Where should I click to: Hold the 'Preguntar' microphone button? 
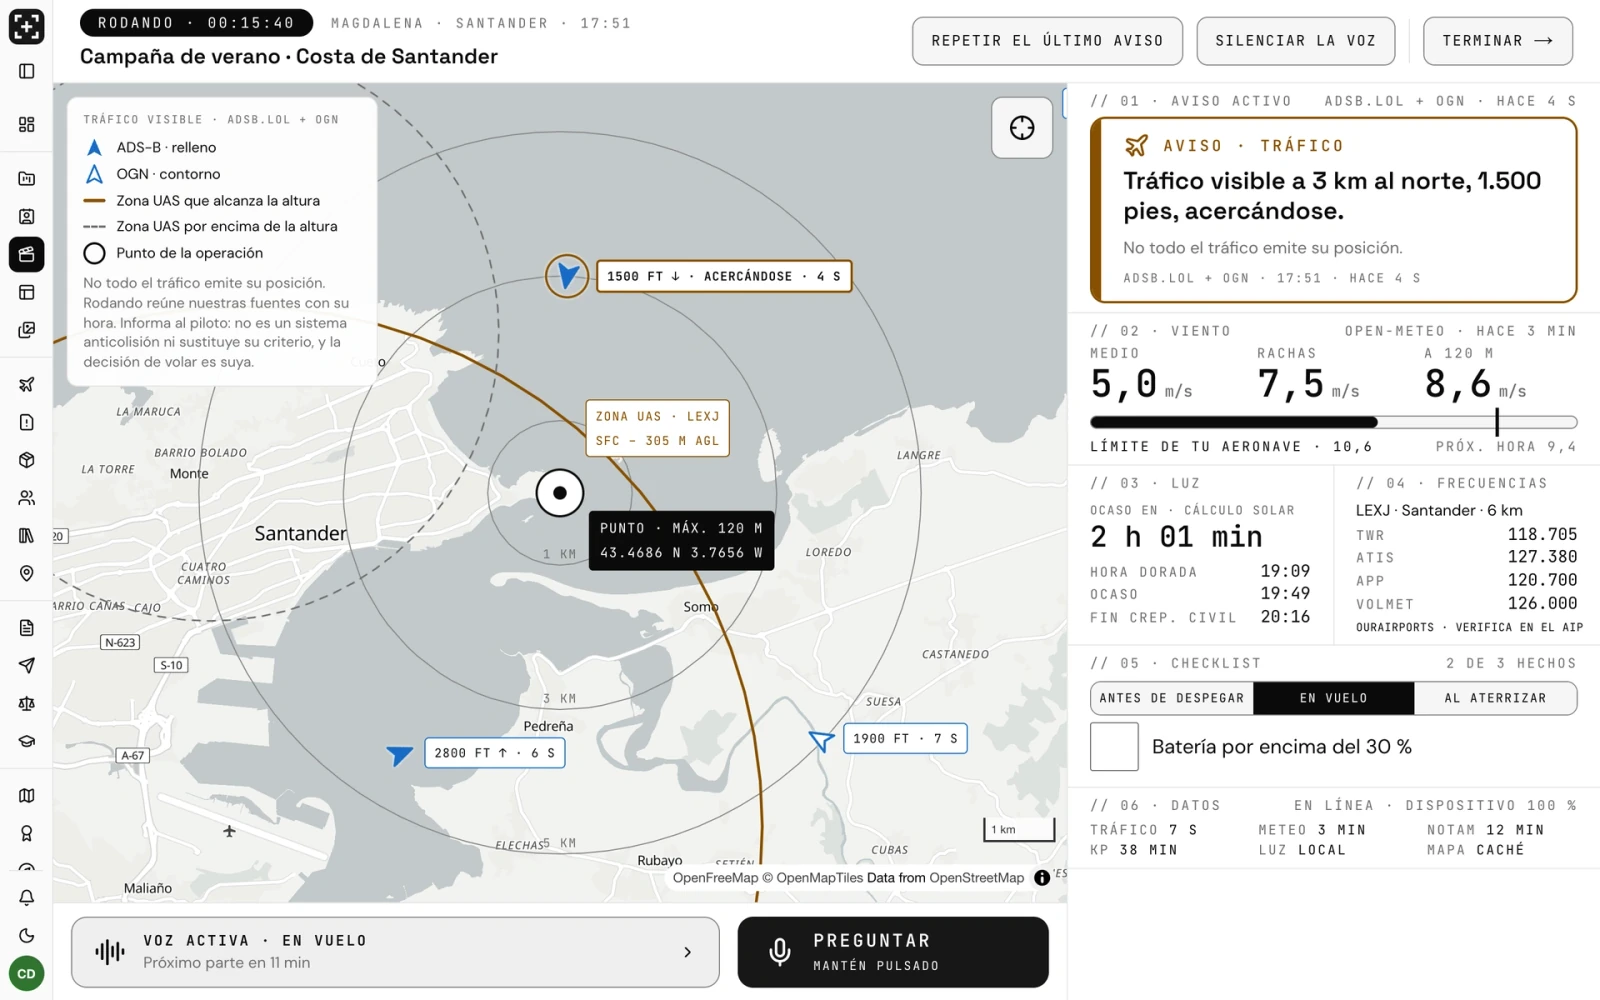[893, 952]
